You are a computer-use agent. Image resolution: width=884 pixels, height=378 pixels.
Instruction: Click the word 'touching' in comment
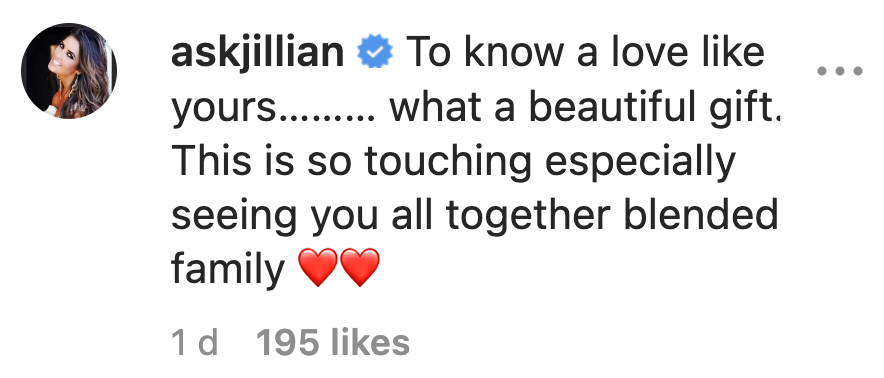(x=448, y=162)
